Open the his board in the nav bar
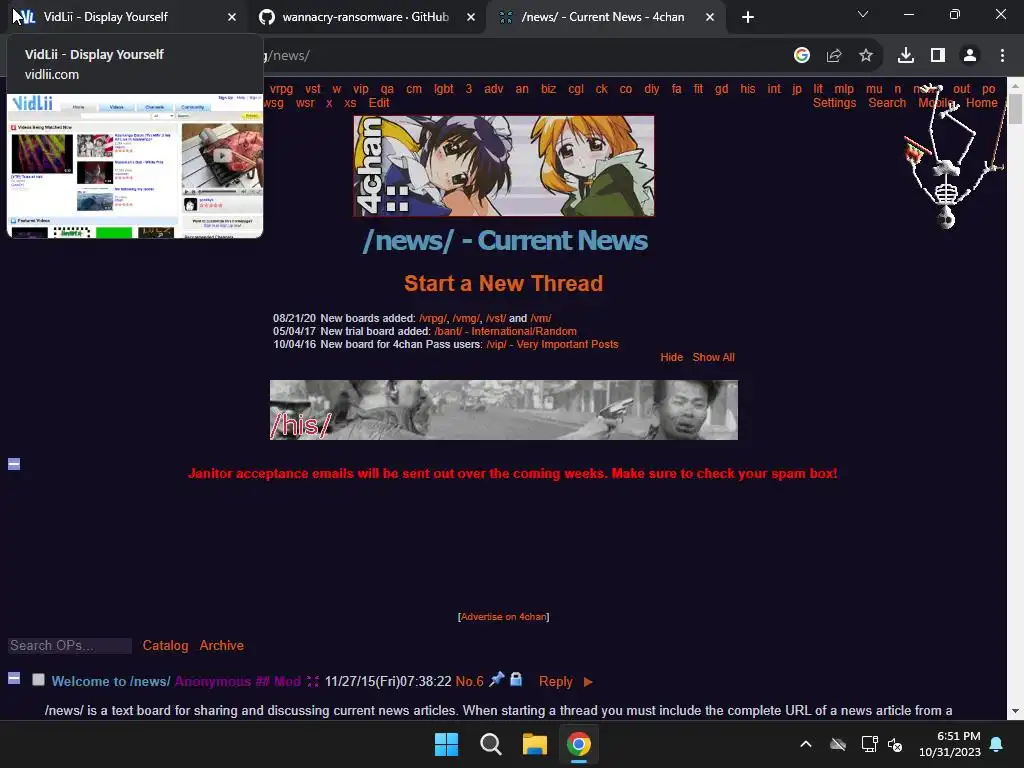 tap(748, 89)
